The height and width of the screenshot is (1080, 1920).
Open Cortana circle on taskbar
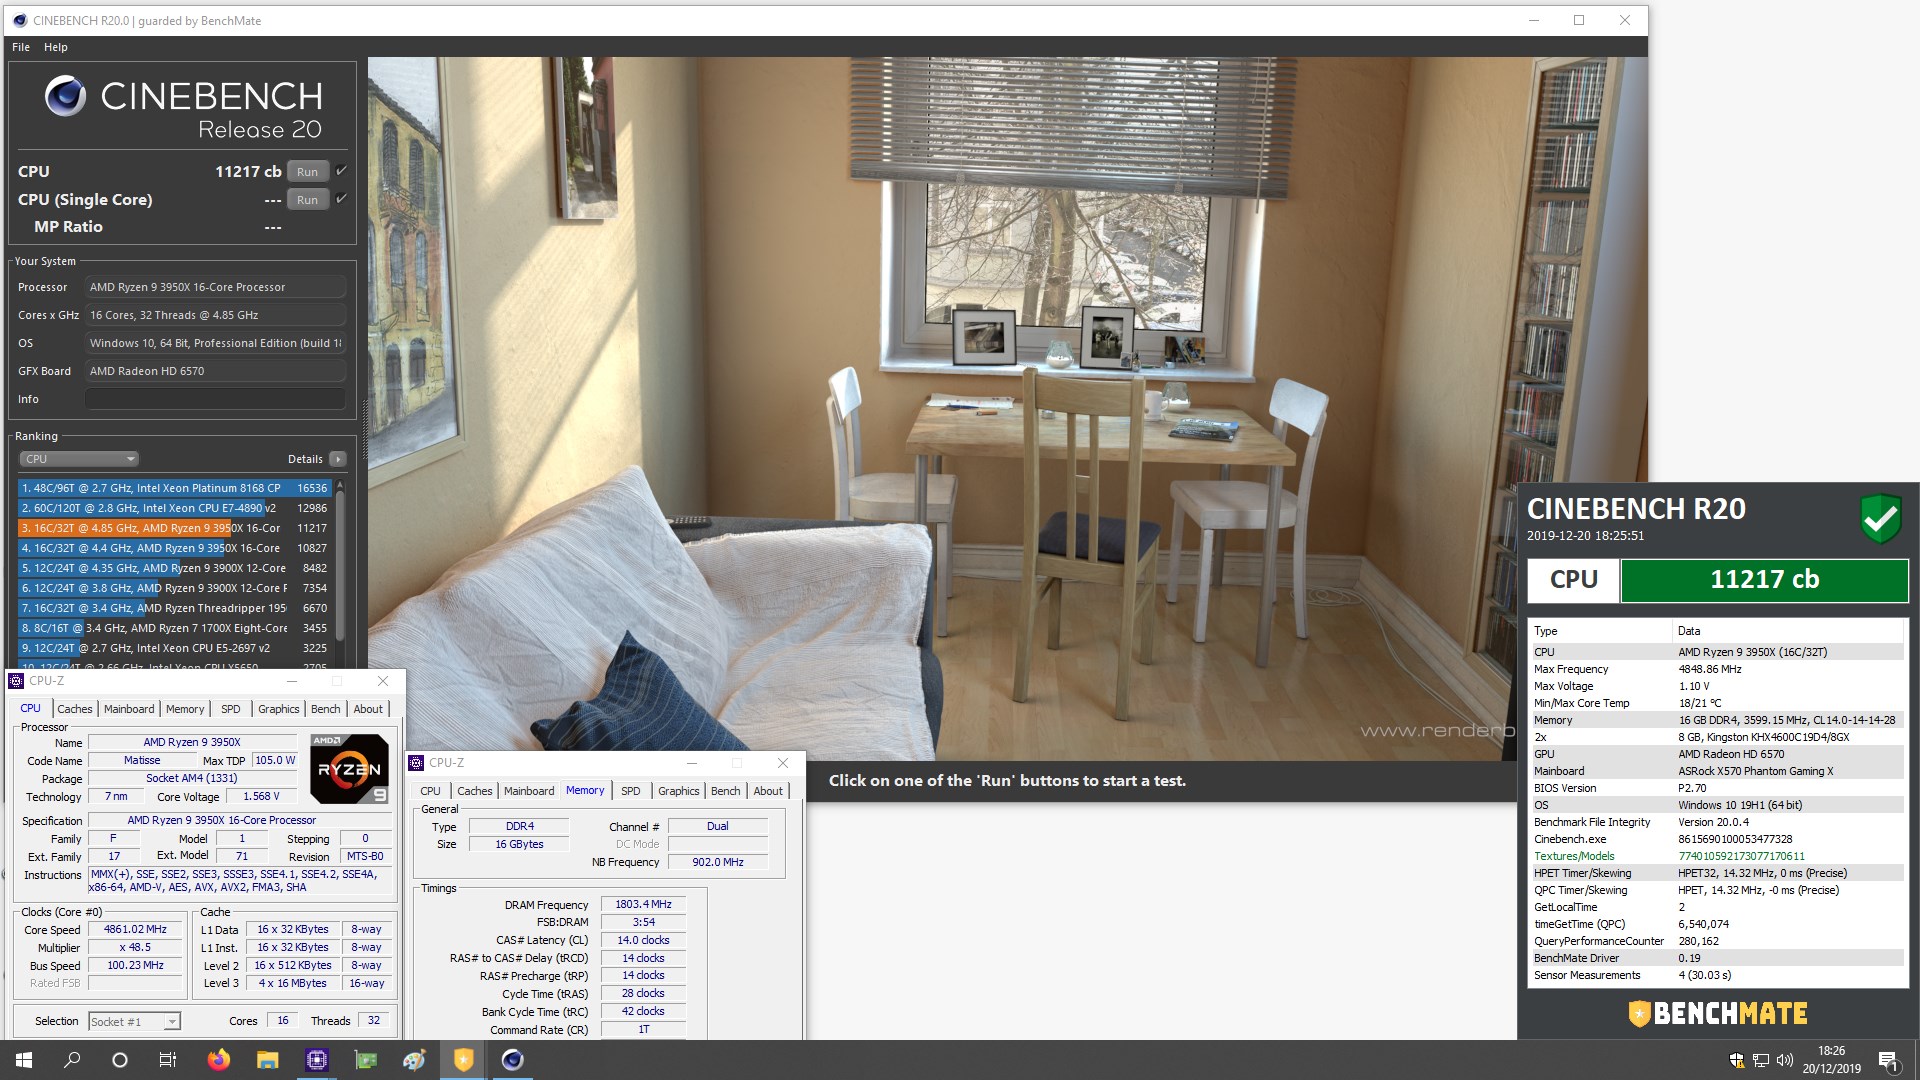coord(120,1060)
